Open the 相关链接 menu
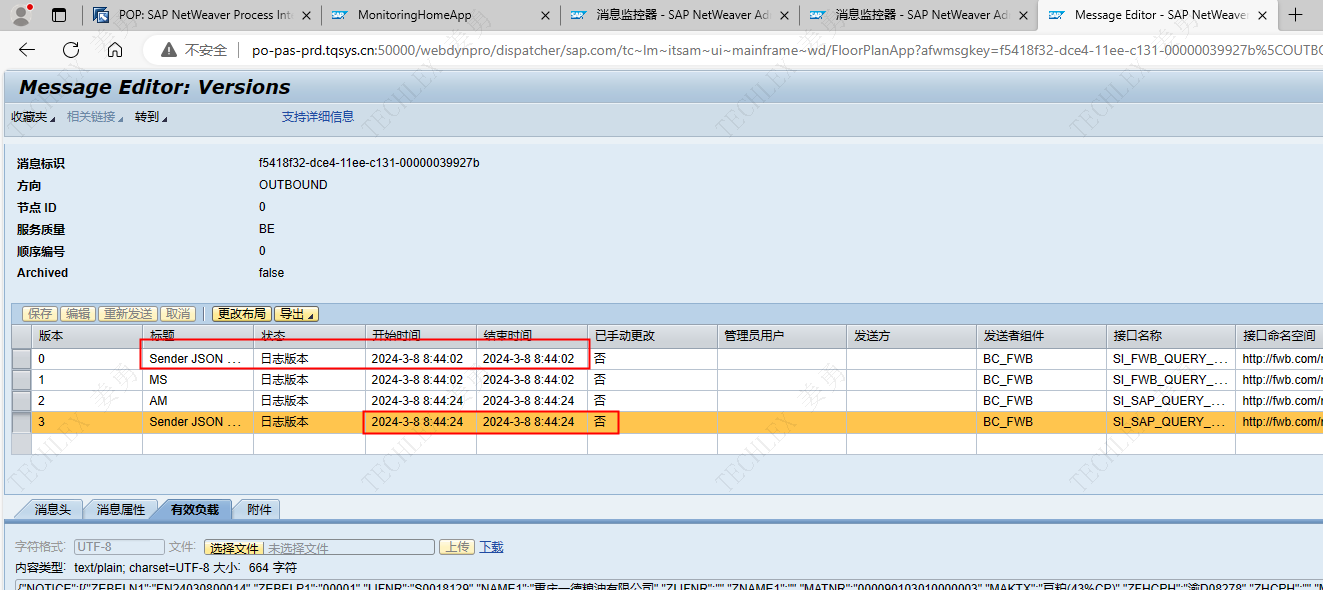1323x590 pixels. tap(95, 117)
